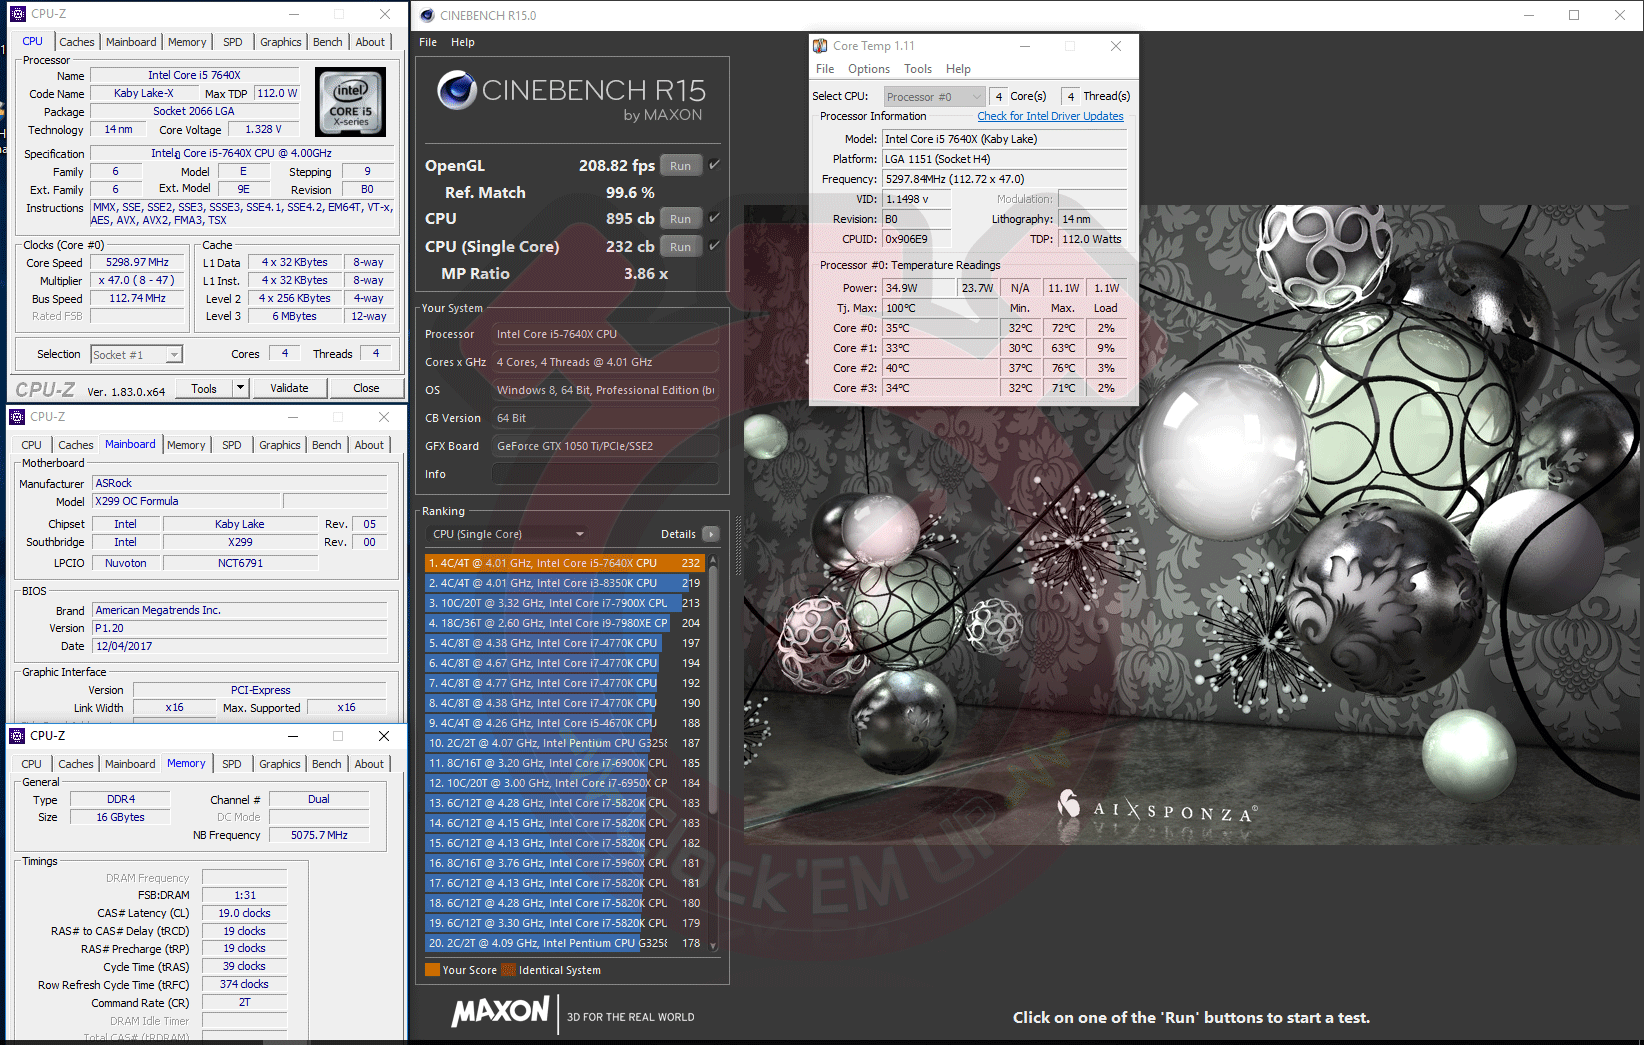Click the CINEBENCH R15.0 title bar icon
The width and height of the screenshot is (1644, 1045).
point(427,15)
